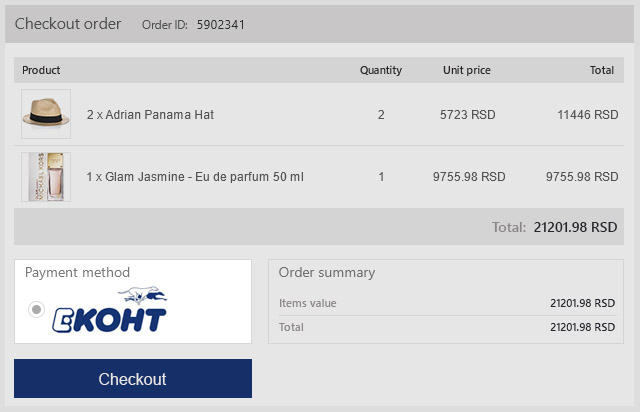Screen dimensions: 640x412
Task: Click the Payment method heading
Action: pos(77,272)
